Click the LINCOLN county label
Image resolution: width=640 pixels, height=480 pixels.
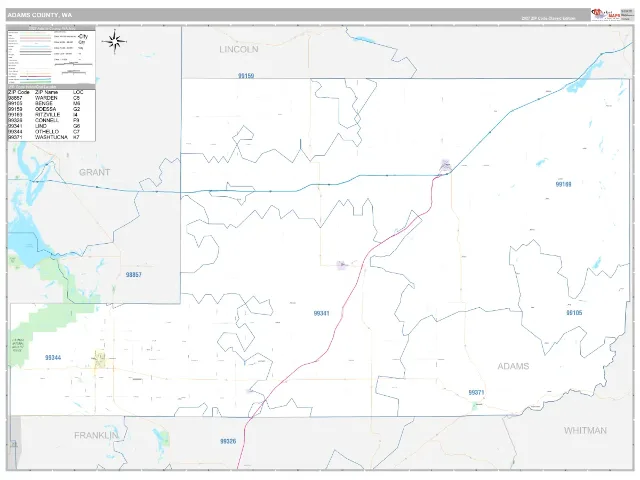click(x=239, y=49)
